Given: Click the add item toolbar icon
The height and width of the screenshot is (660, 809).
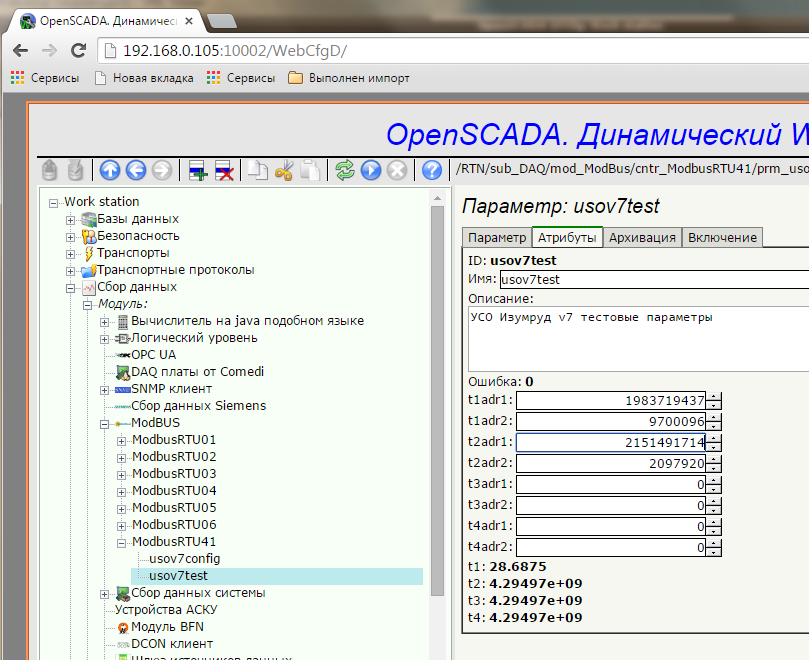Looking at the screenshot, I should [x=198, y=170].
